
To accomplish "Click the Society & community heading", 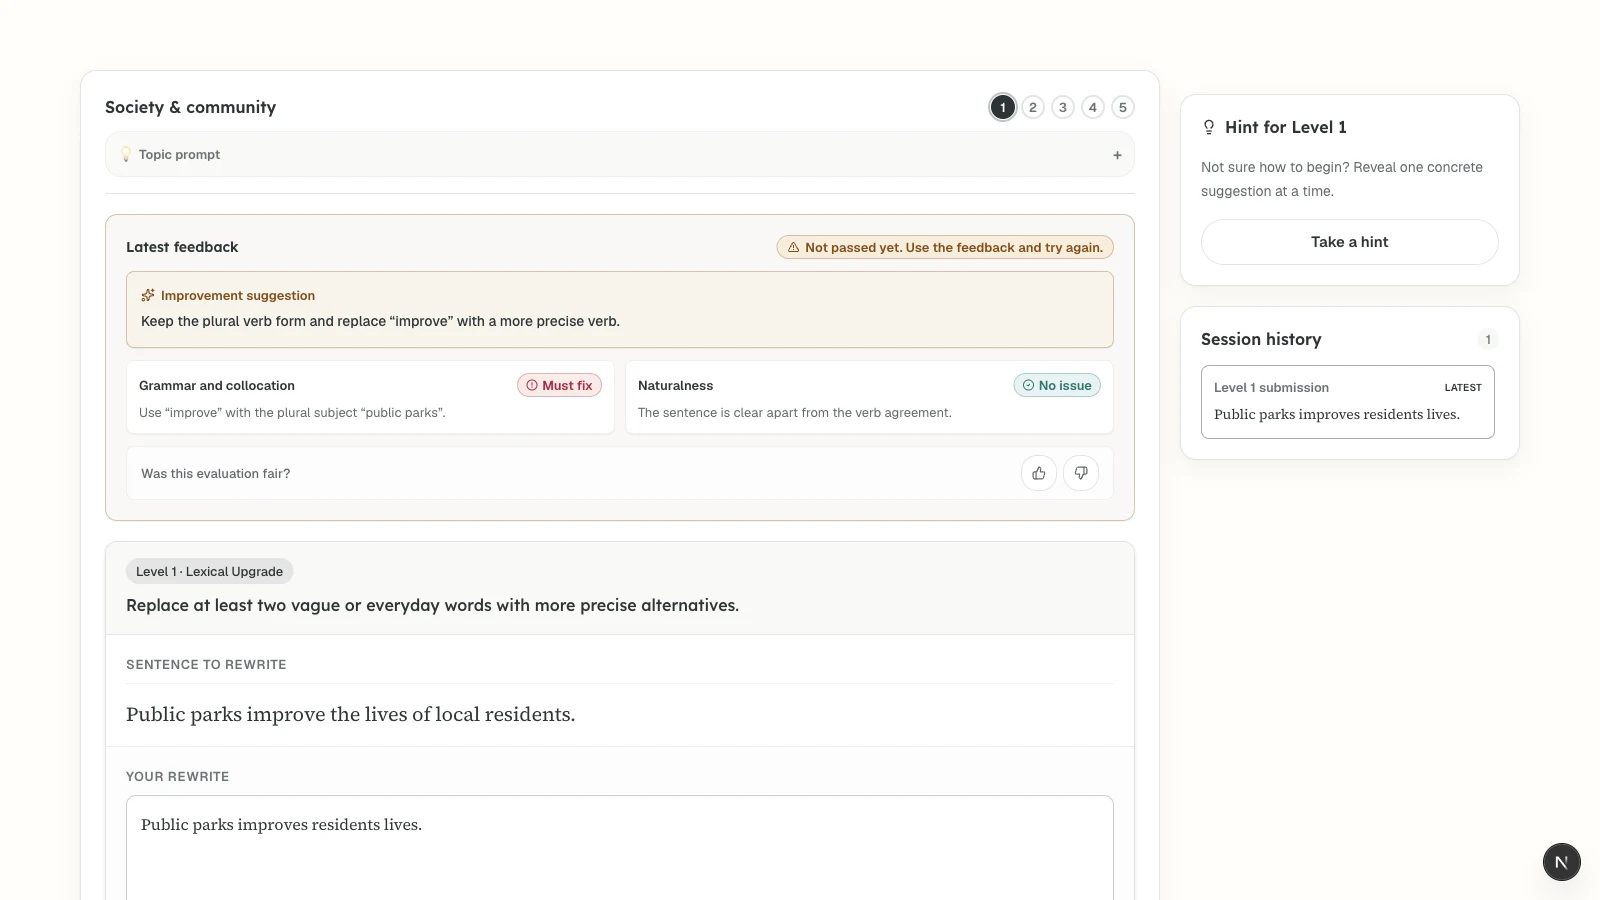I will coord(190,107).
